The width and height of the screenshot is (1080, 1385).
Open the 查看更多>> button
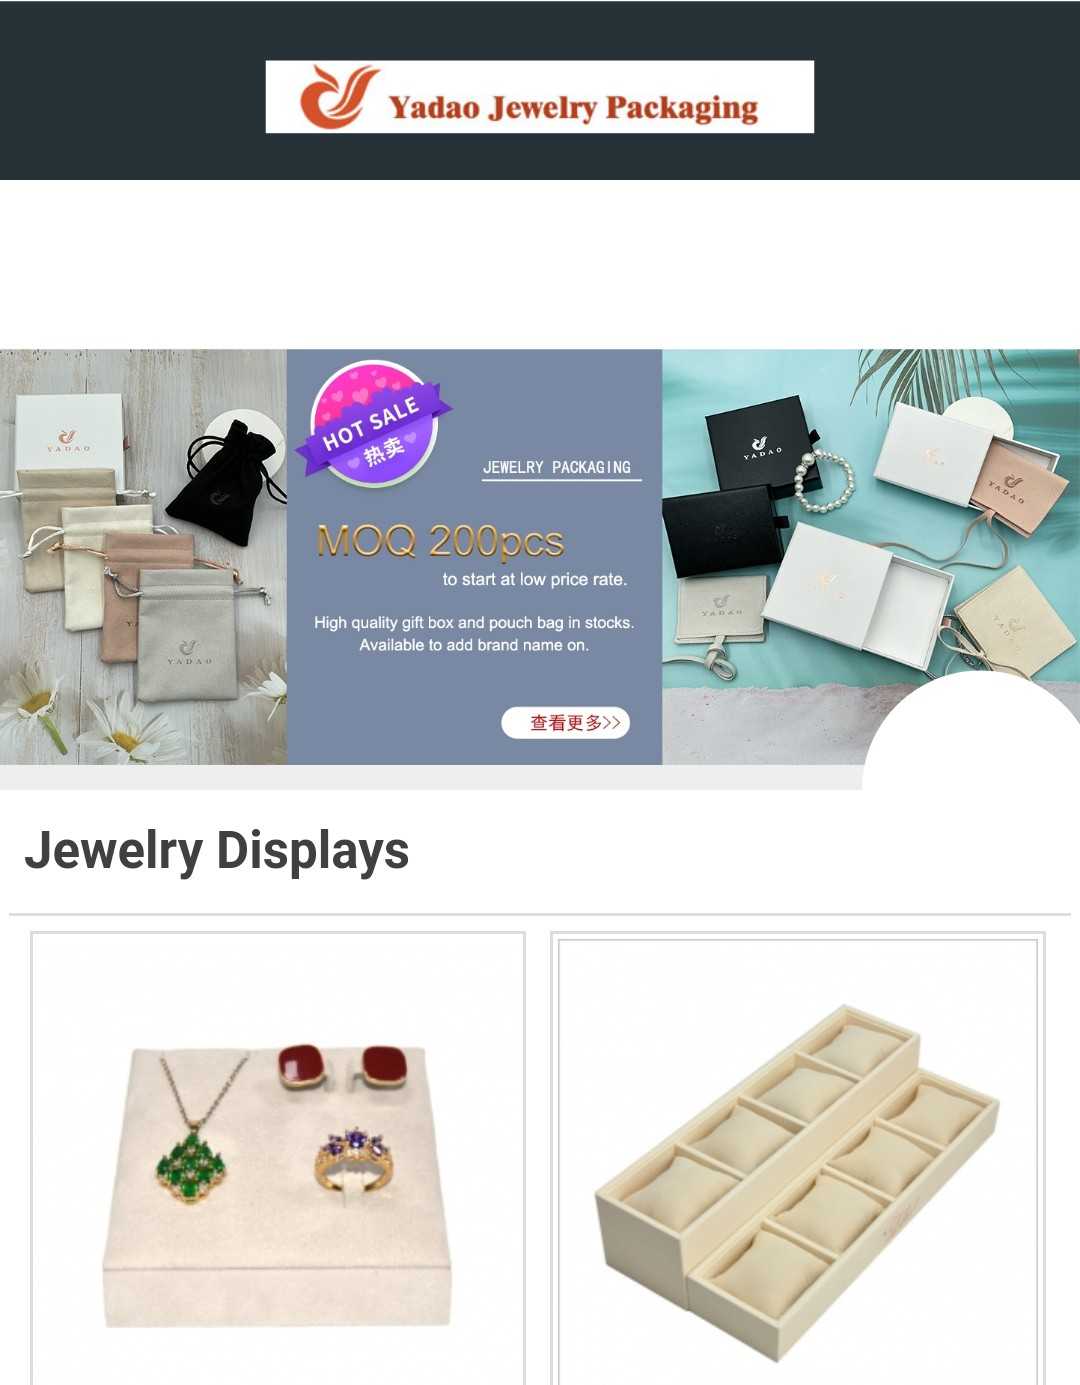(565, 722)
